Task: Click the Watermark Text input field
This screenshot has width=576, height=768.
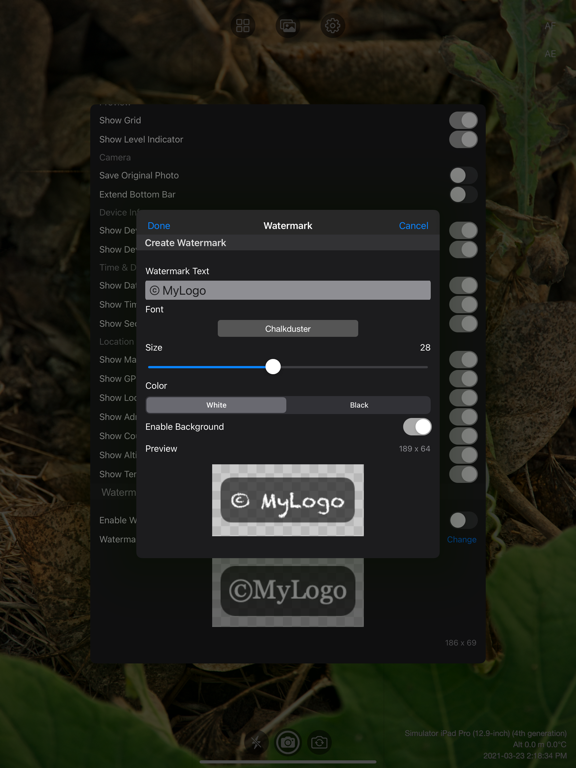Action: click(288, 290)
